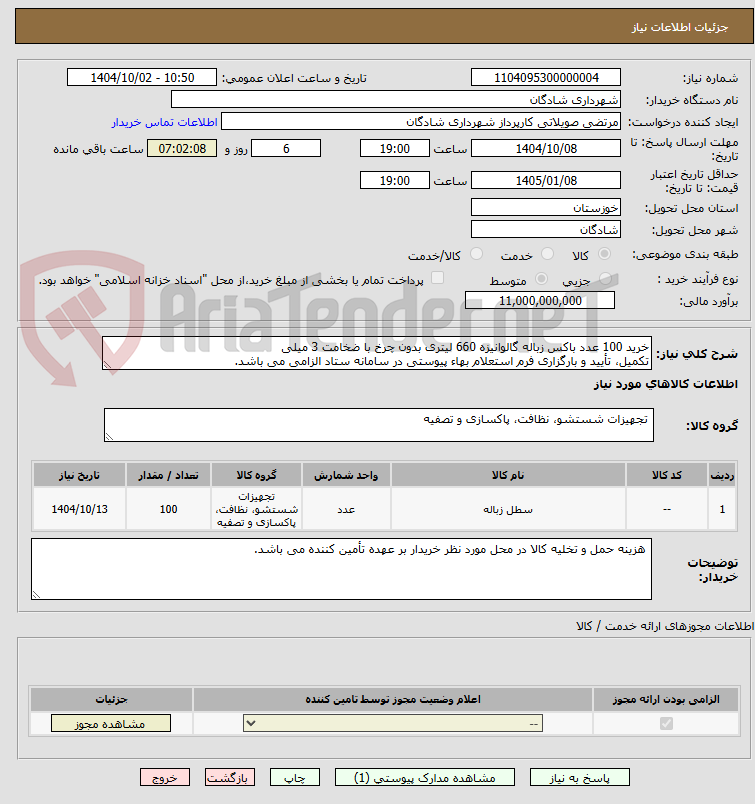
Task: Click the پاسخ به نیاز button
Action: 580,778
